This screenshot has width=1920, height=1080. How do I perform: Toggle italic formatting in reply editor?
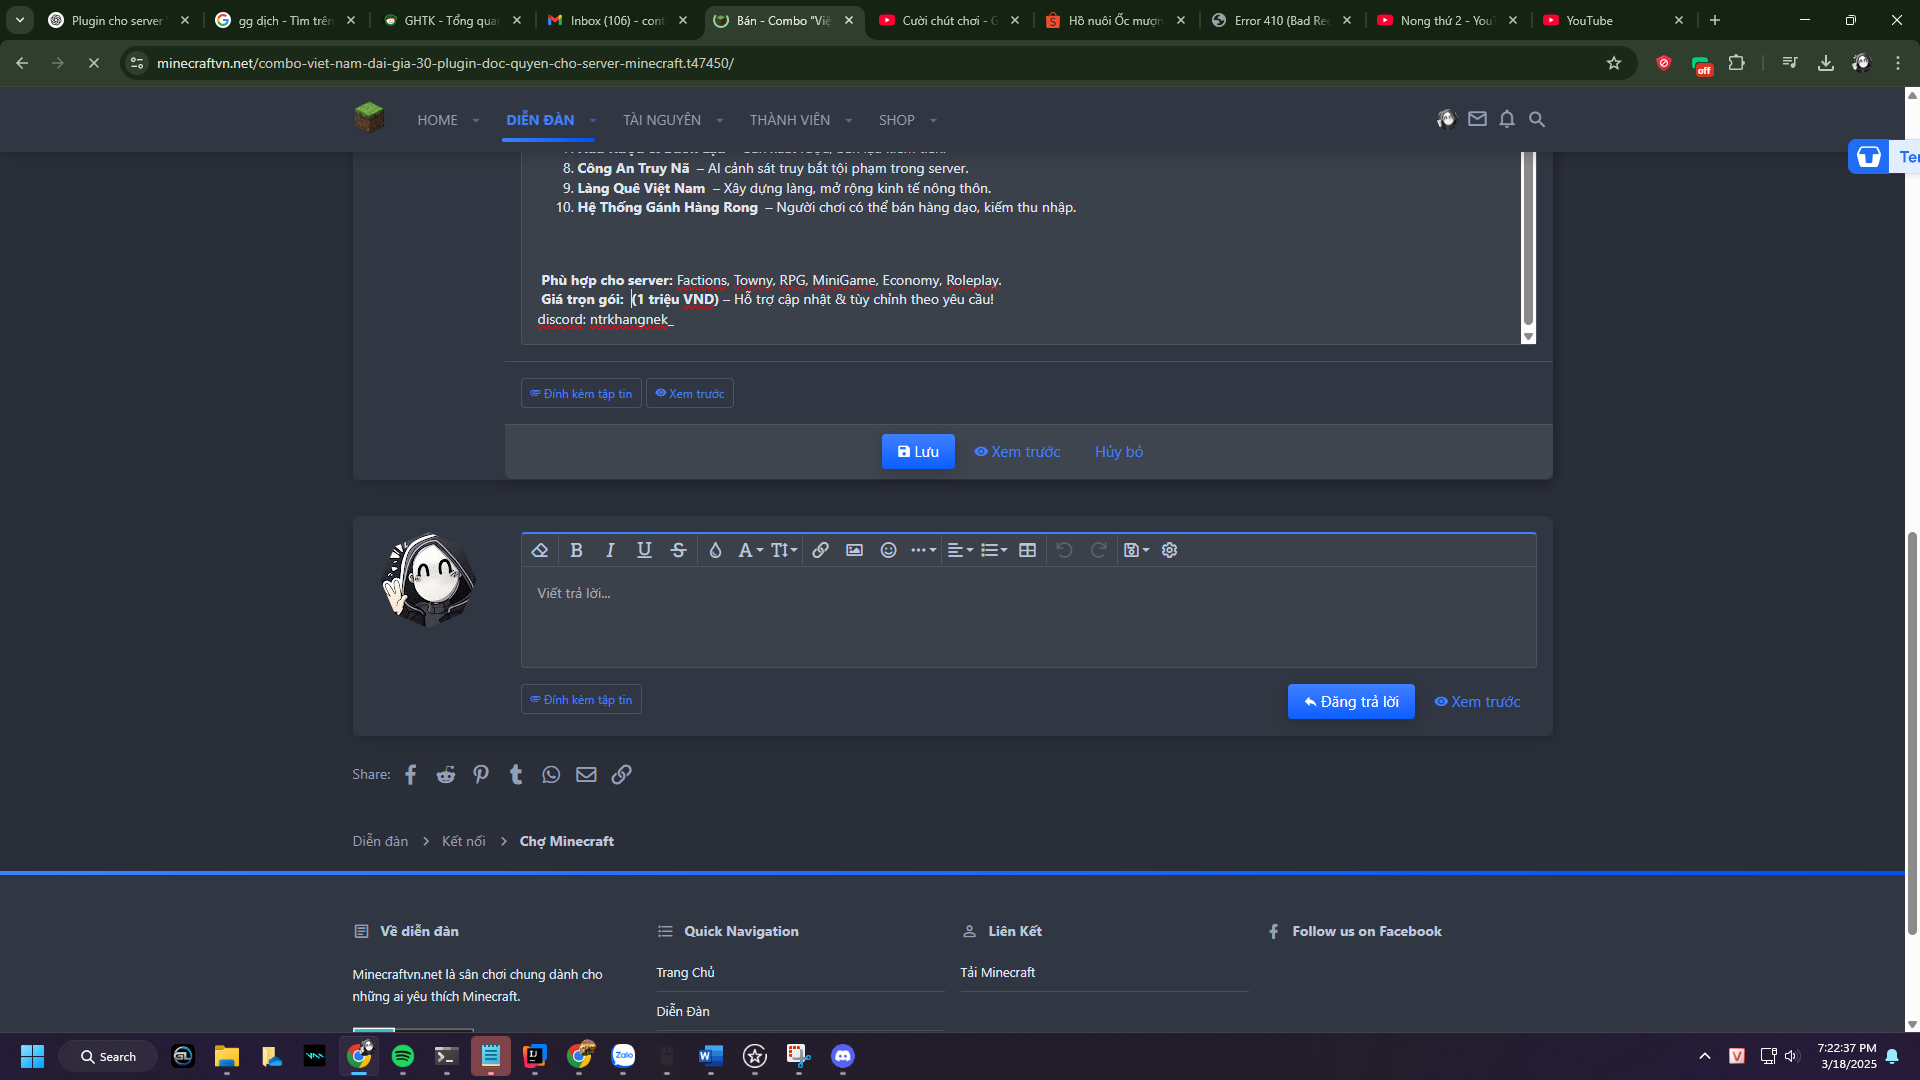tap(610, 550)
